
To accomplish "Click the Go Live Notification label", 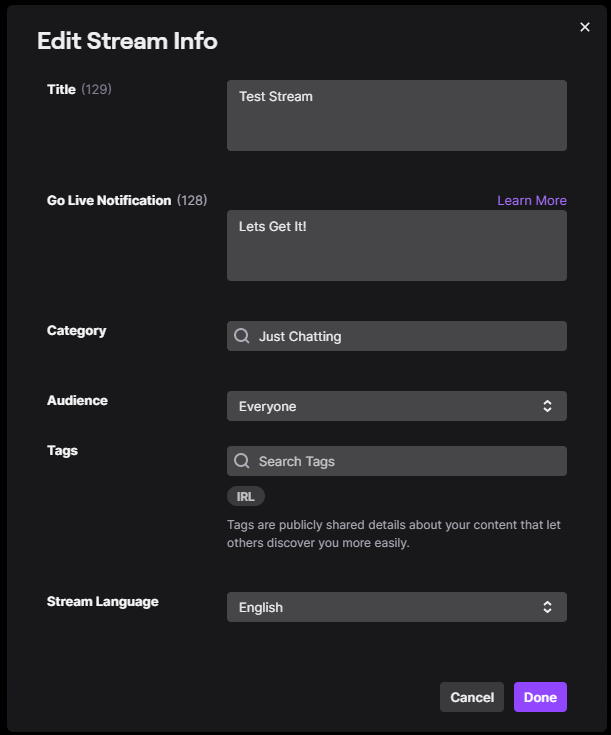I will (x=109, y=200).
